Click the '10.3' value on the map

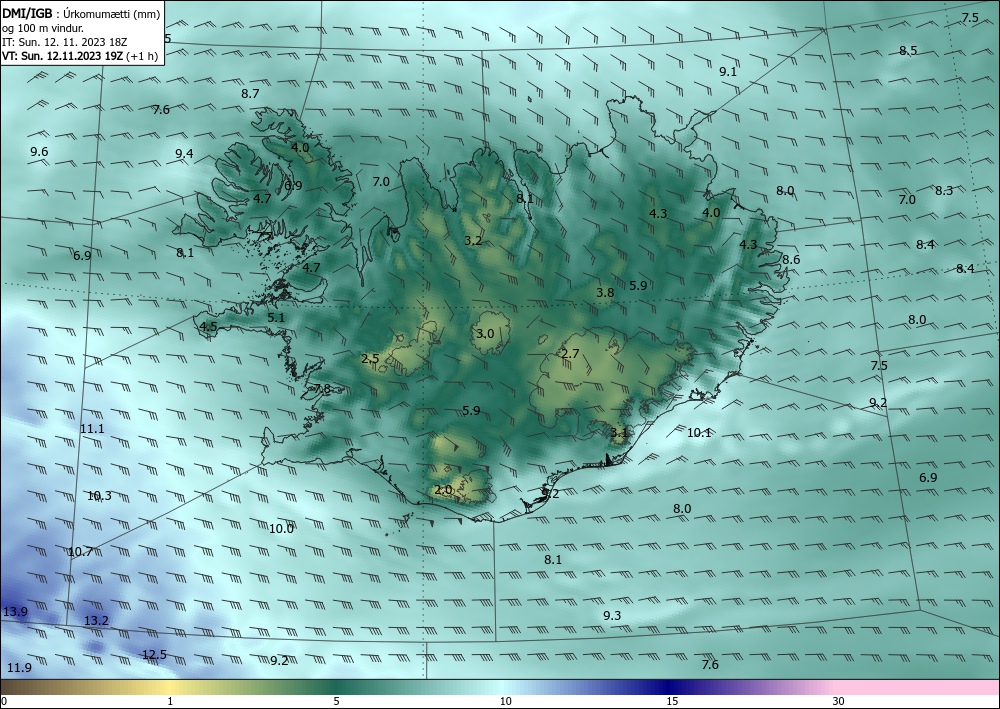[x=99, y=496]
